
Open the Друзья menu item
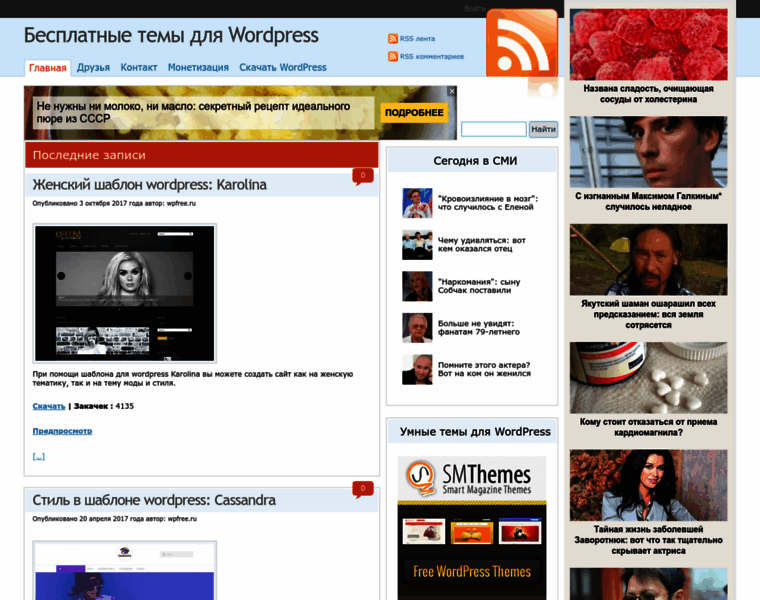(93, 67)
